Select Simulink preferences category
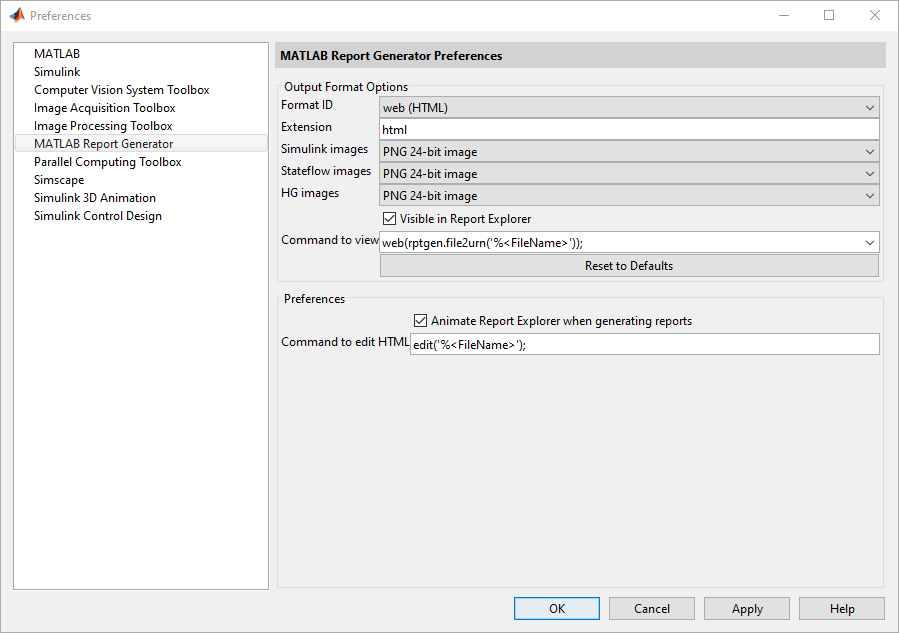Image resolution: width=899 pixels, height=633 pixels. [x=57, y=72]
